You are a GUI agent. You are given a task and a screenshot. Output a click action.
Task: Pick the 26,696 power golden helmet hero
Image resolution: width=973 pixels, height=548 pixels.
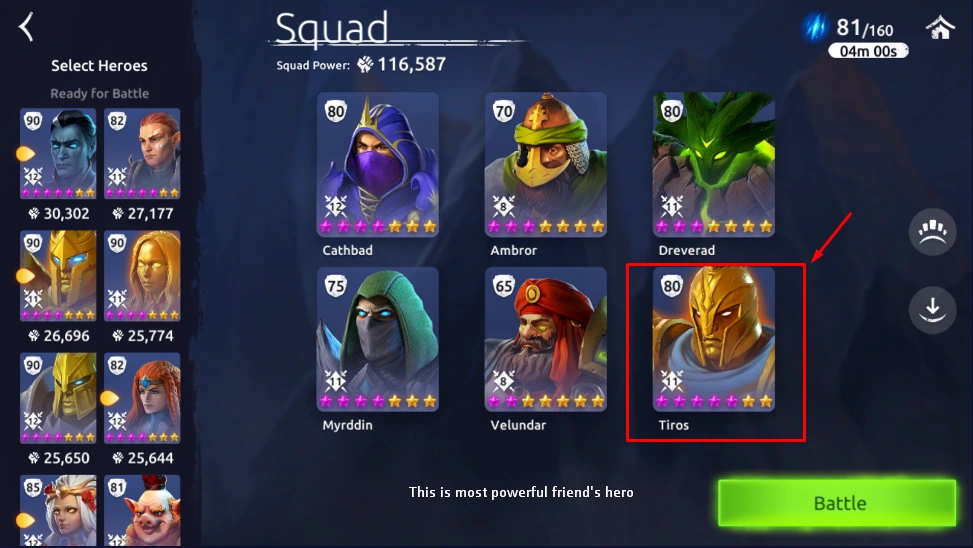[x=58, y=276]
